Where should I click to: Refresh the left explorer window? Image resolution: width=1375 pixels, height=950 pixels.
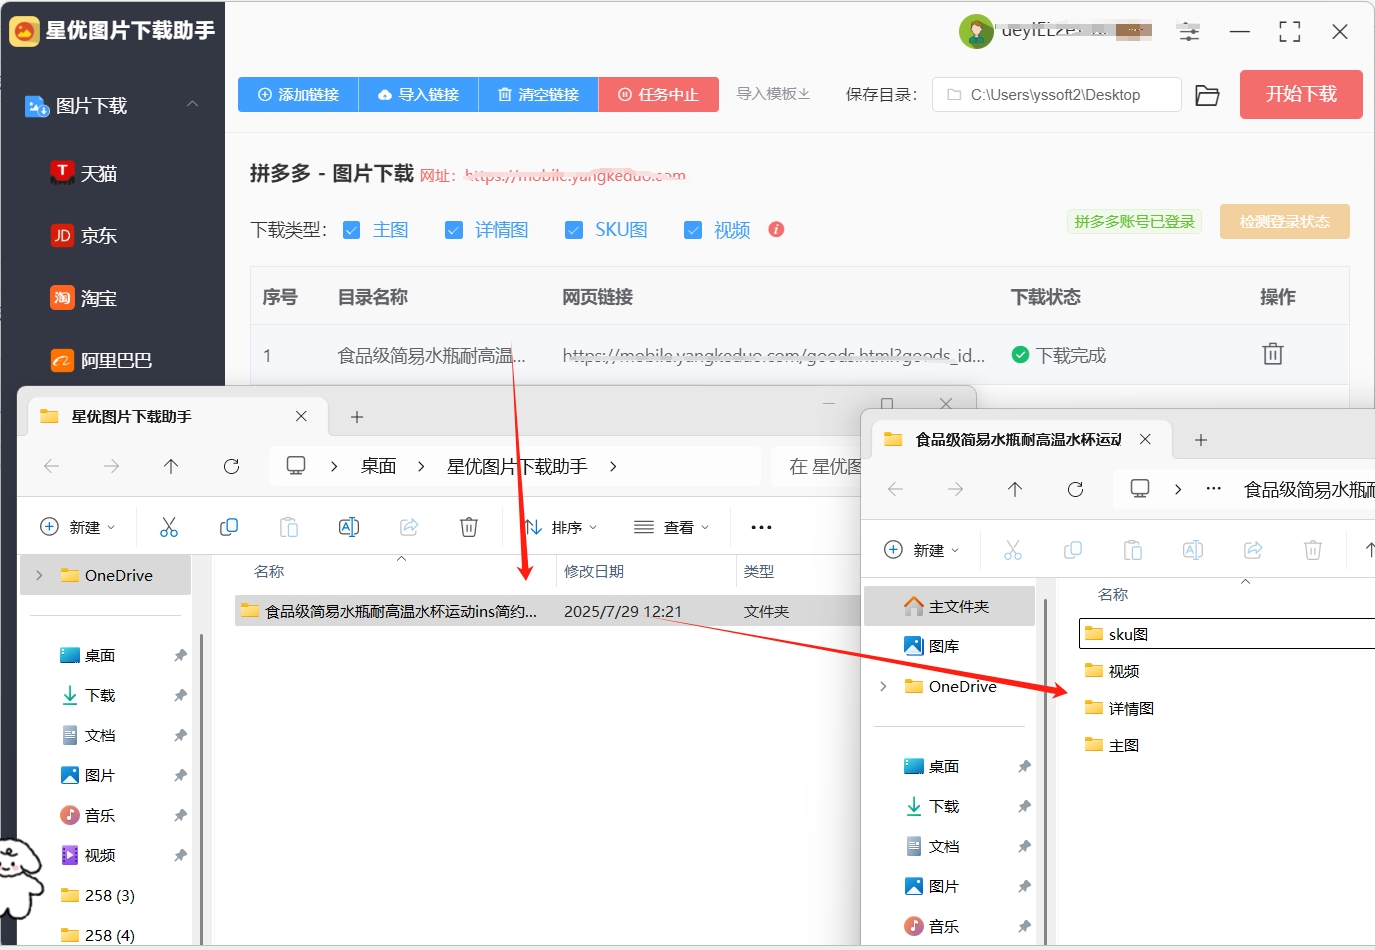click(231, 466)
